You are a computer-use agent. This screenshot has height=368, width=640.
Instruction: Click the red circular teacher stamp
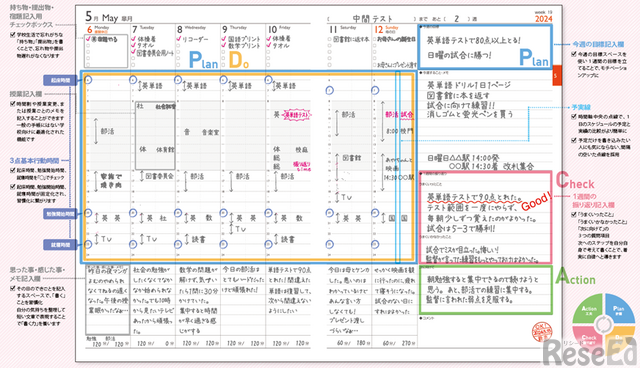pos(542,332)
